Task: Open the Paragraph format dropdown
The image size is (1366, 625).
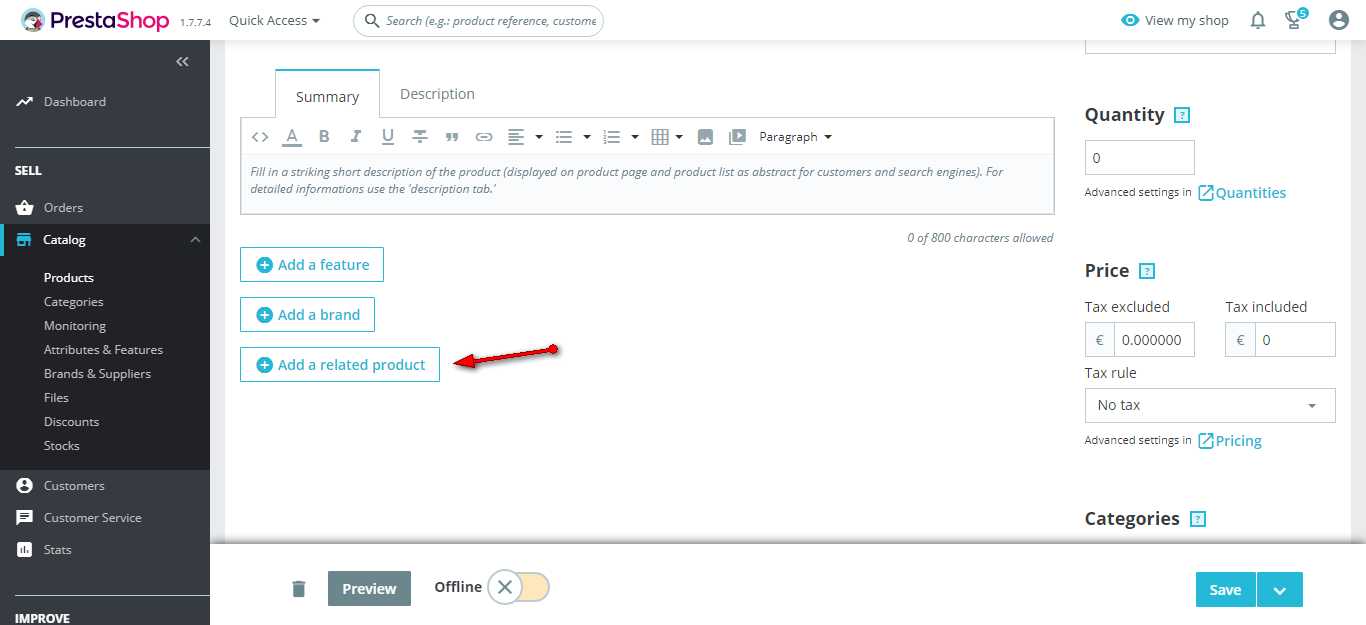Action: (796, 137)
